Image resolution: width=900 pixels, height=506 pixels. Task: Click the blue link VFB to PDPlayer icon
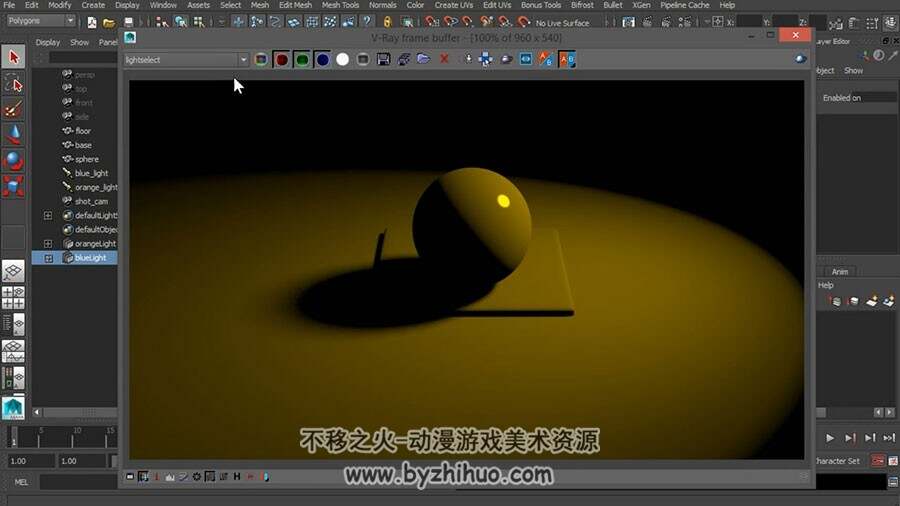pos(526,59)
